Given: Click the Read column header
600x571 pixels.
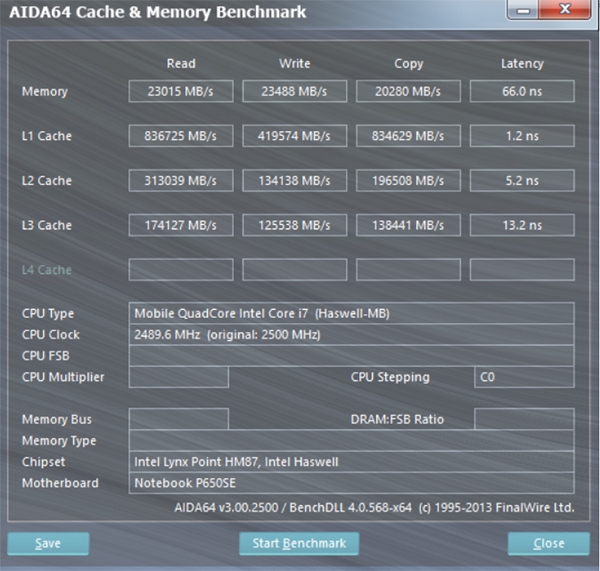Looking at the screenshot, I should pos(181,63).
